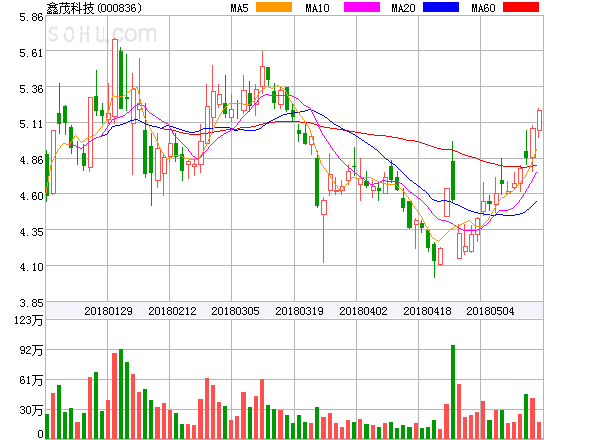
Task: Click the 20180418 date label
Action: (427, 311)
